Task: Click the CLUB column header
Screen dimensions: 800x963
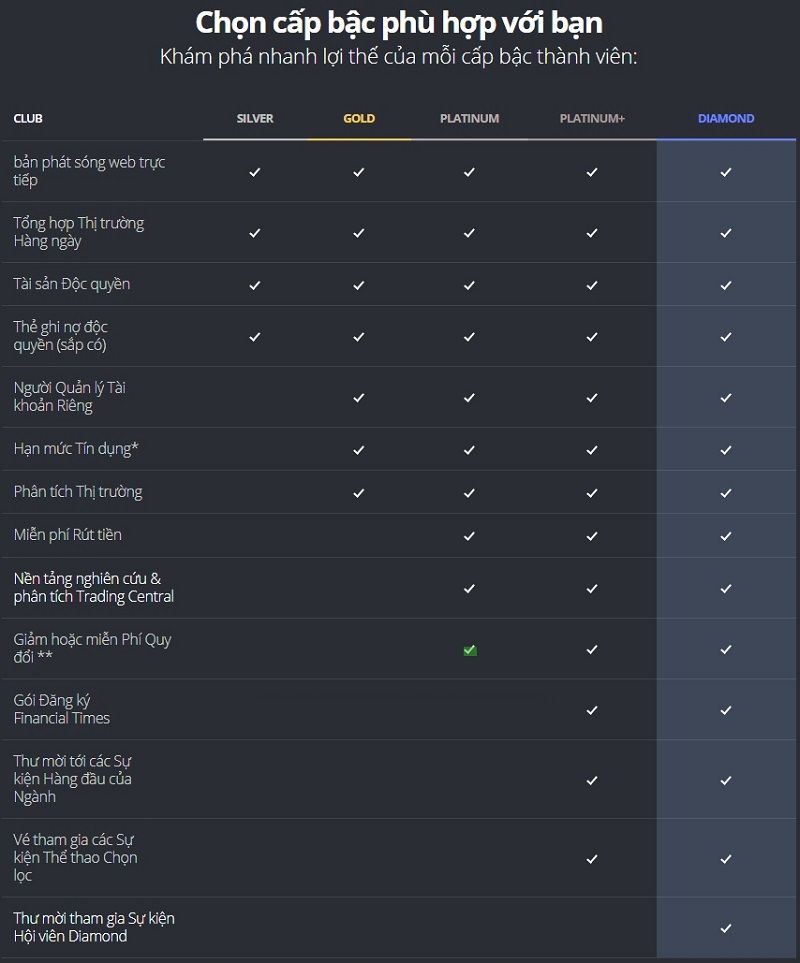Action: coord(28,119)
